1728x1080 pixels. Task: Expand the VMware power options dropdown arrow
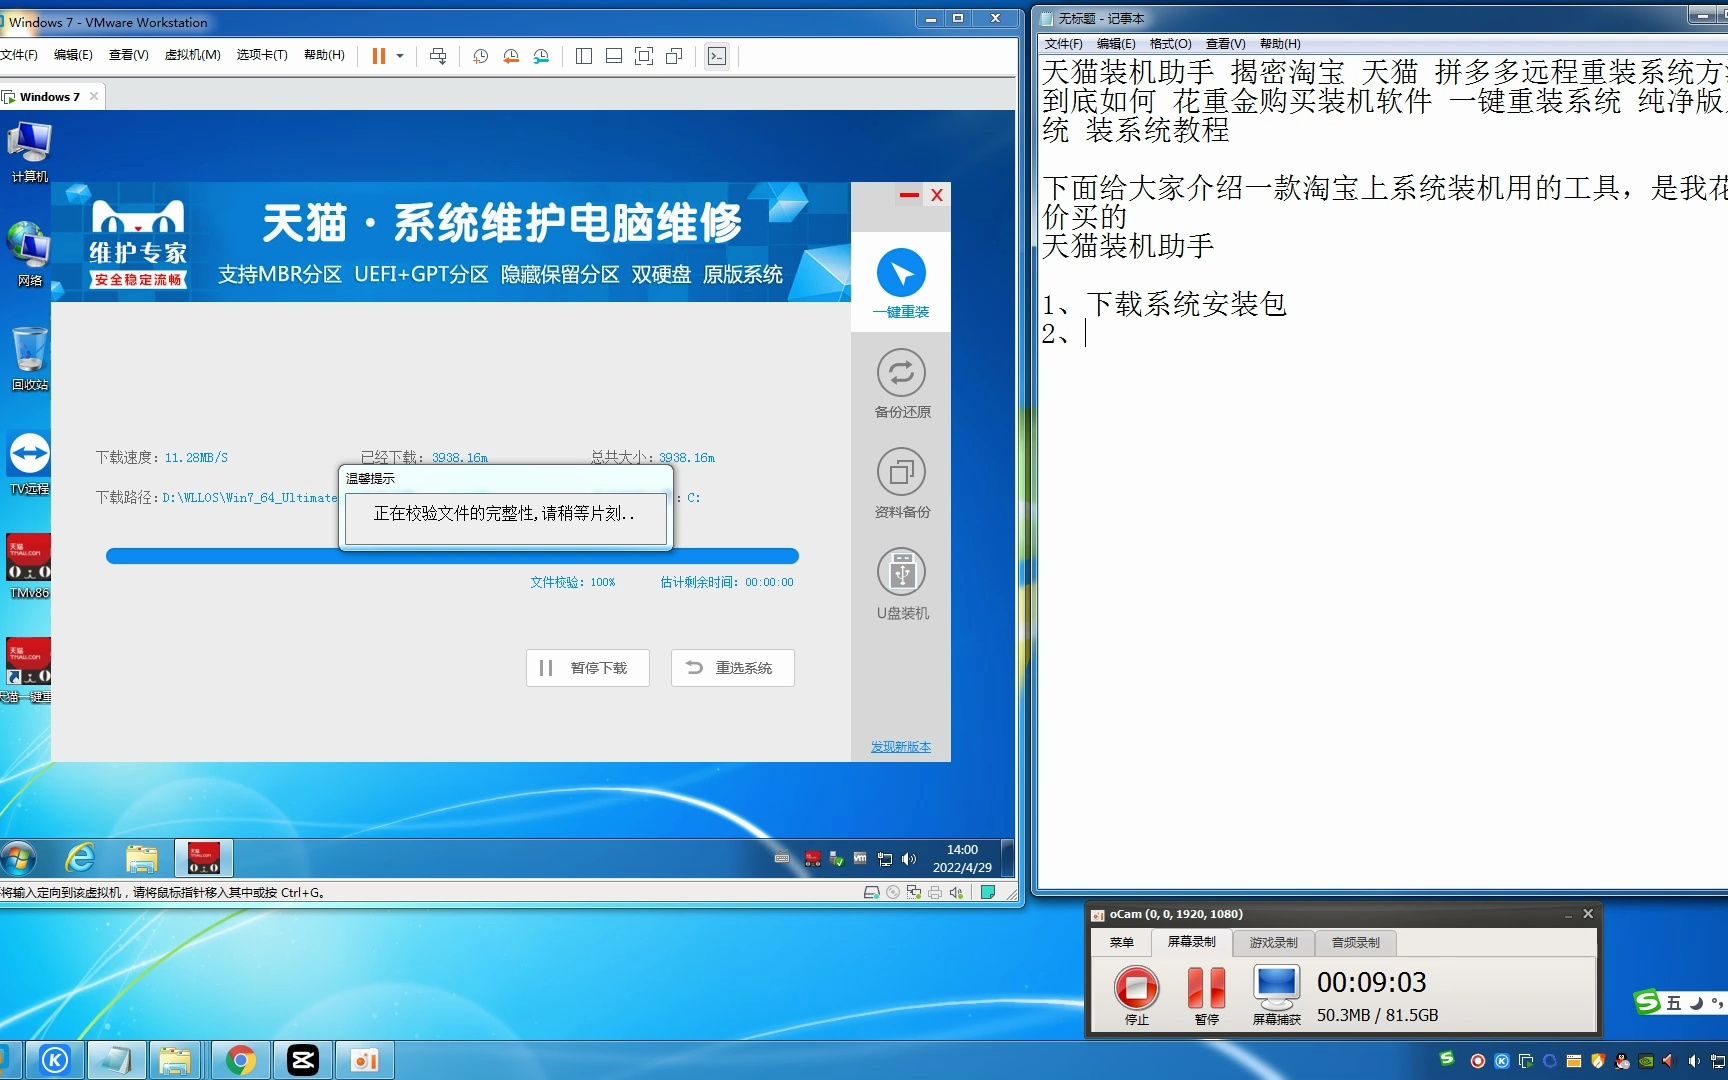pyautogui.click(x=400, y=56)
